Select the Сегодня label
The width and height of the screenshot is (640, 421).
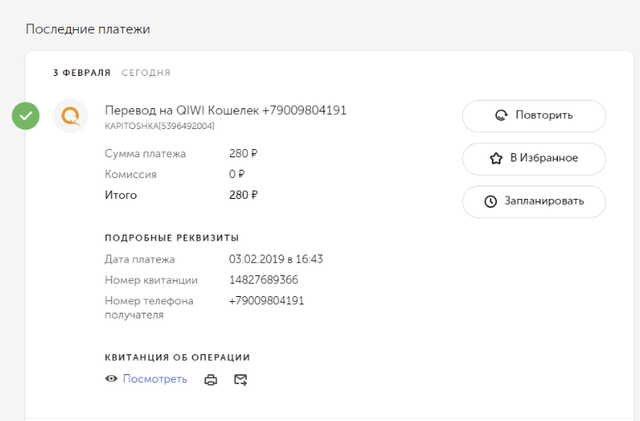point(146,73)
